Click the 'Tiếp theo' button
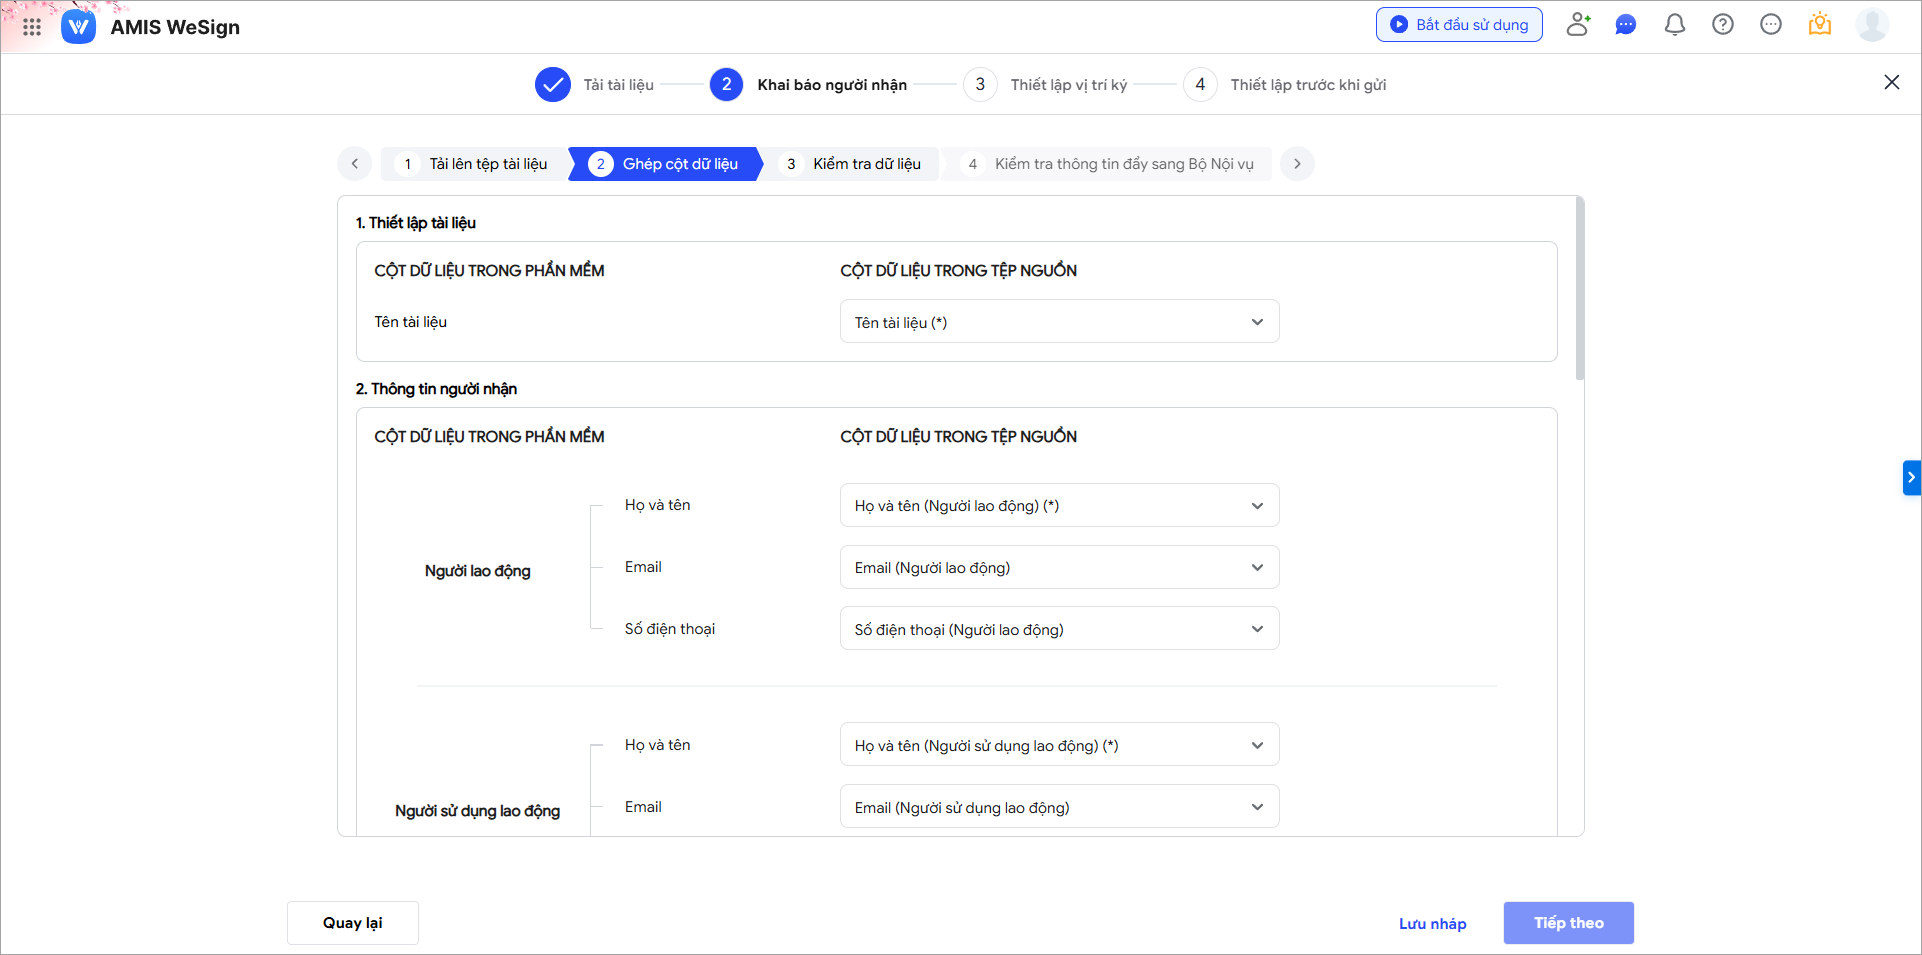1922x955 pixels. [x=1568, y=923]
